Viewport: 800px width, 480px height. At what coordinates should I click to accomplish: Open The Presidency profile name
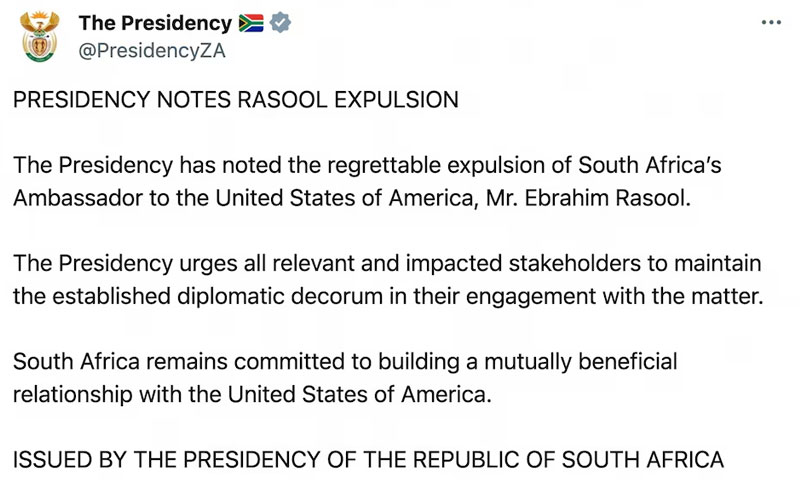pos(155,23)
